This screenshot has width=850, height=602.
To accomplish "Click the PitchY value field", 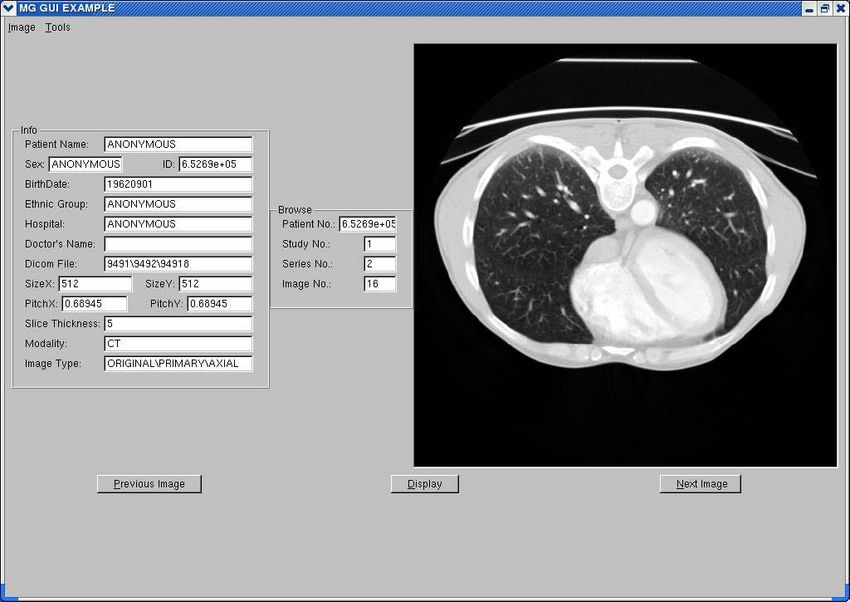I will tap(220, 304).
